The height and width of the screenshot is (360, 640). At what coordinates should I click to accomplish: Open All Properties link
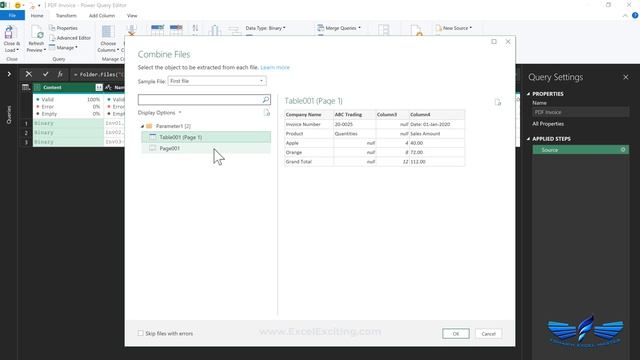[x=548, y=124]
